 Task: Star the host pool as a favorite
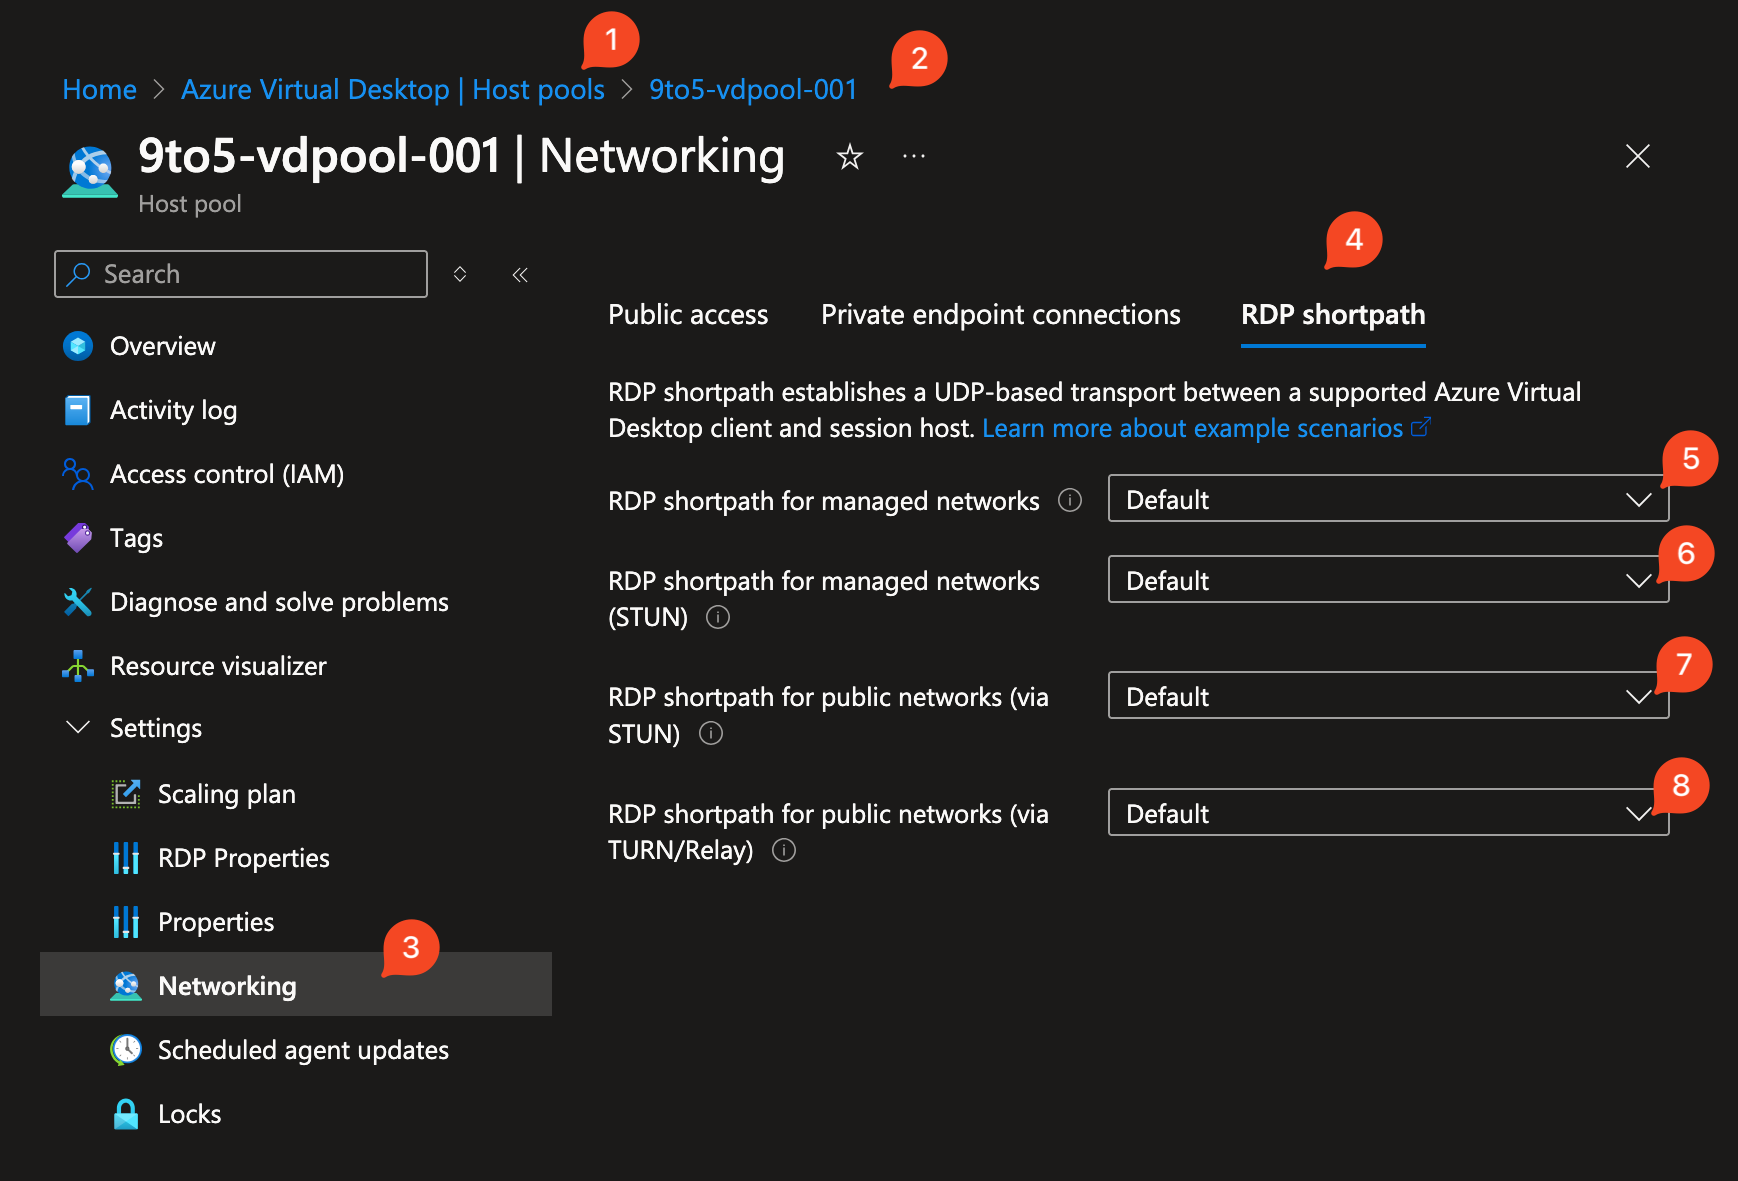849,157
